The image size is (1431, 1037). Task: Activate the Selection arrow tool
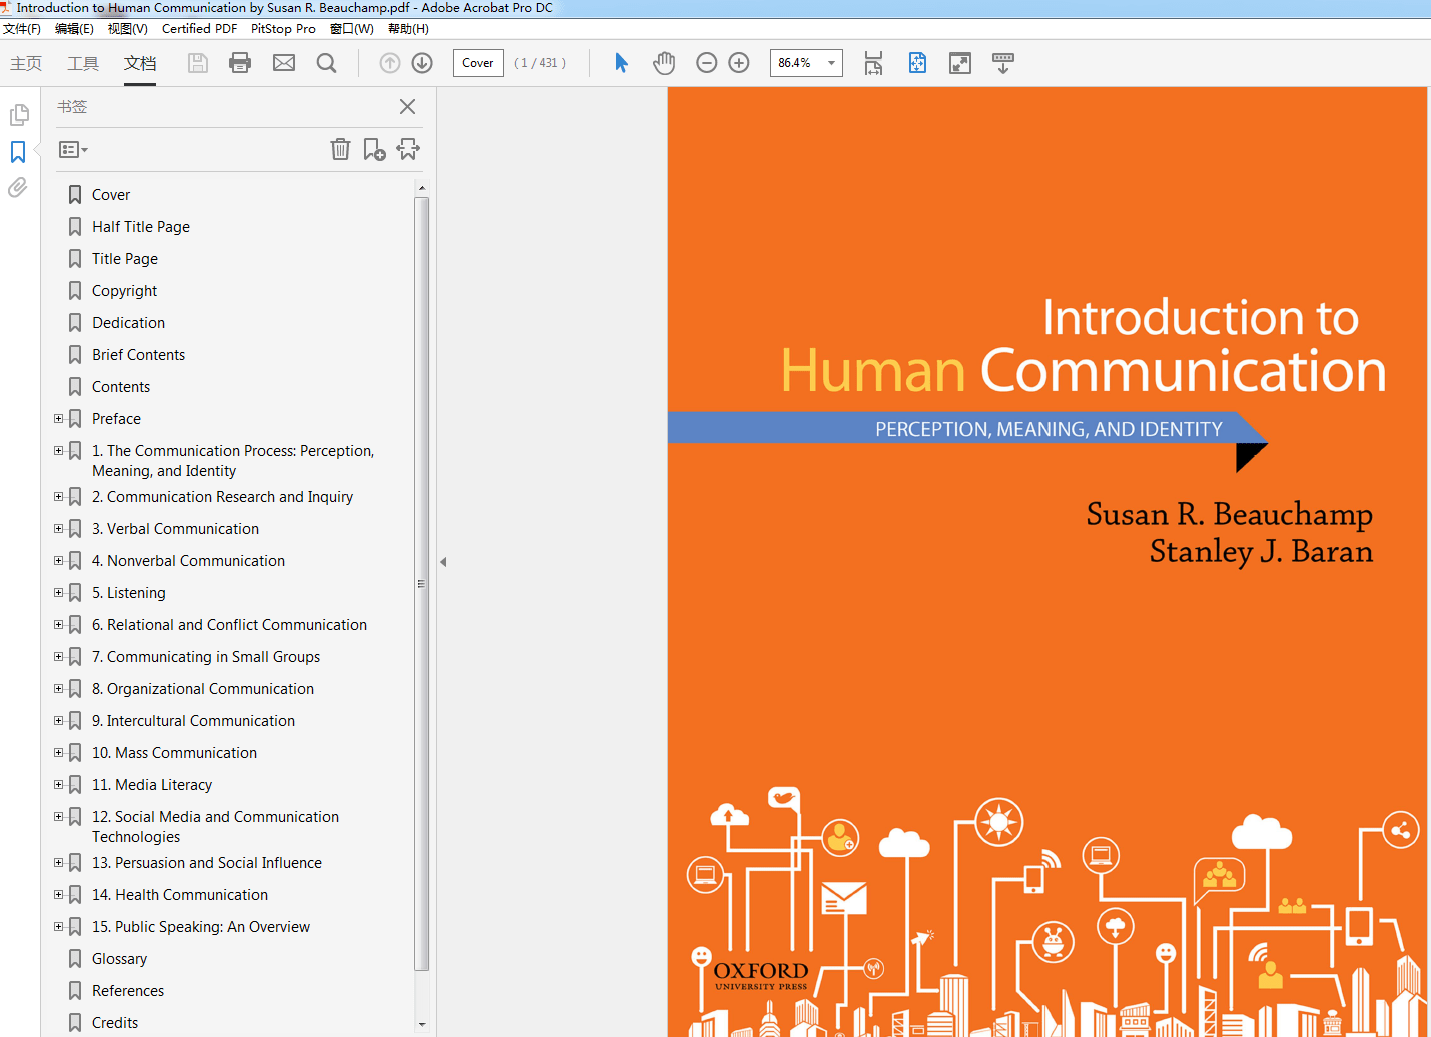point(621,62)
